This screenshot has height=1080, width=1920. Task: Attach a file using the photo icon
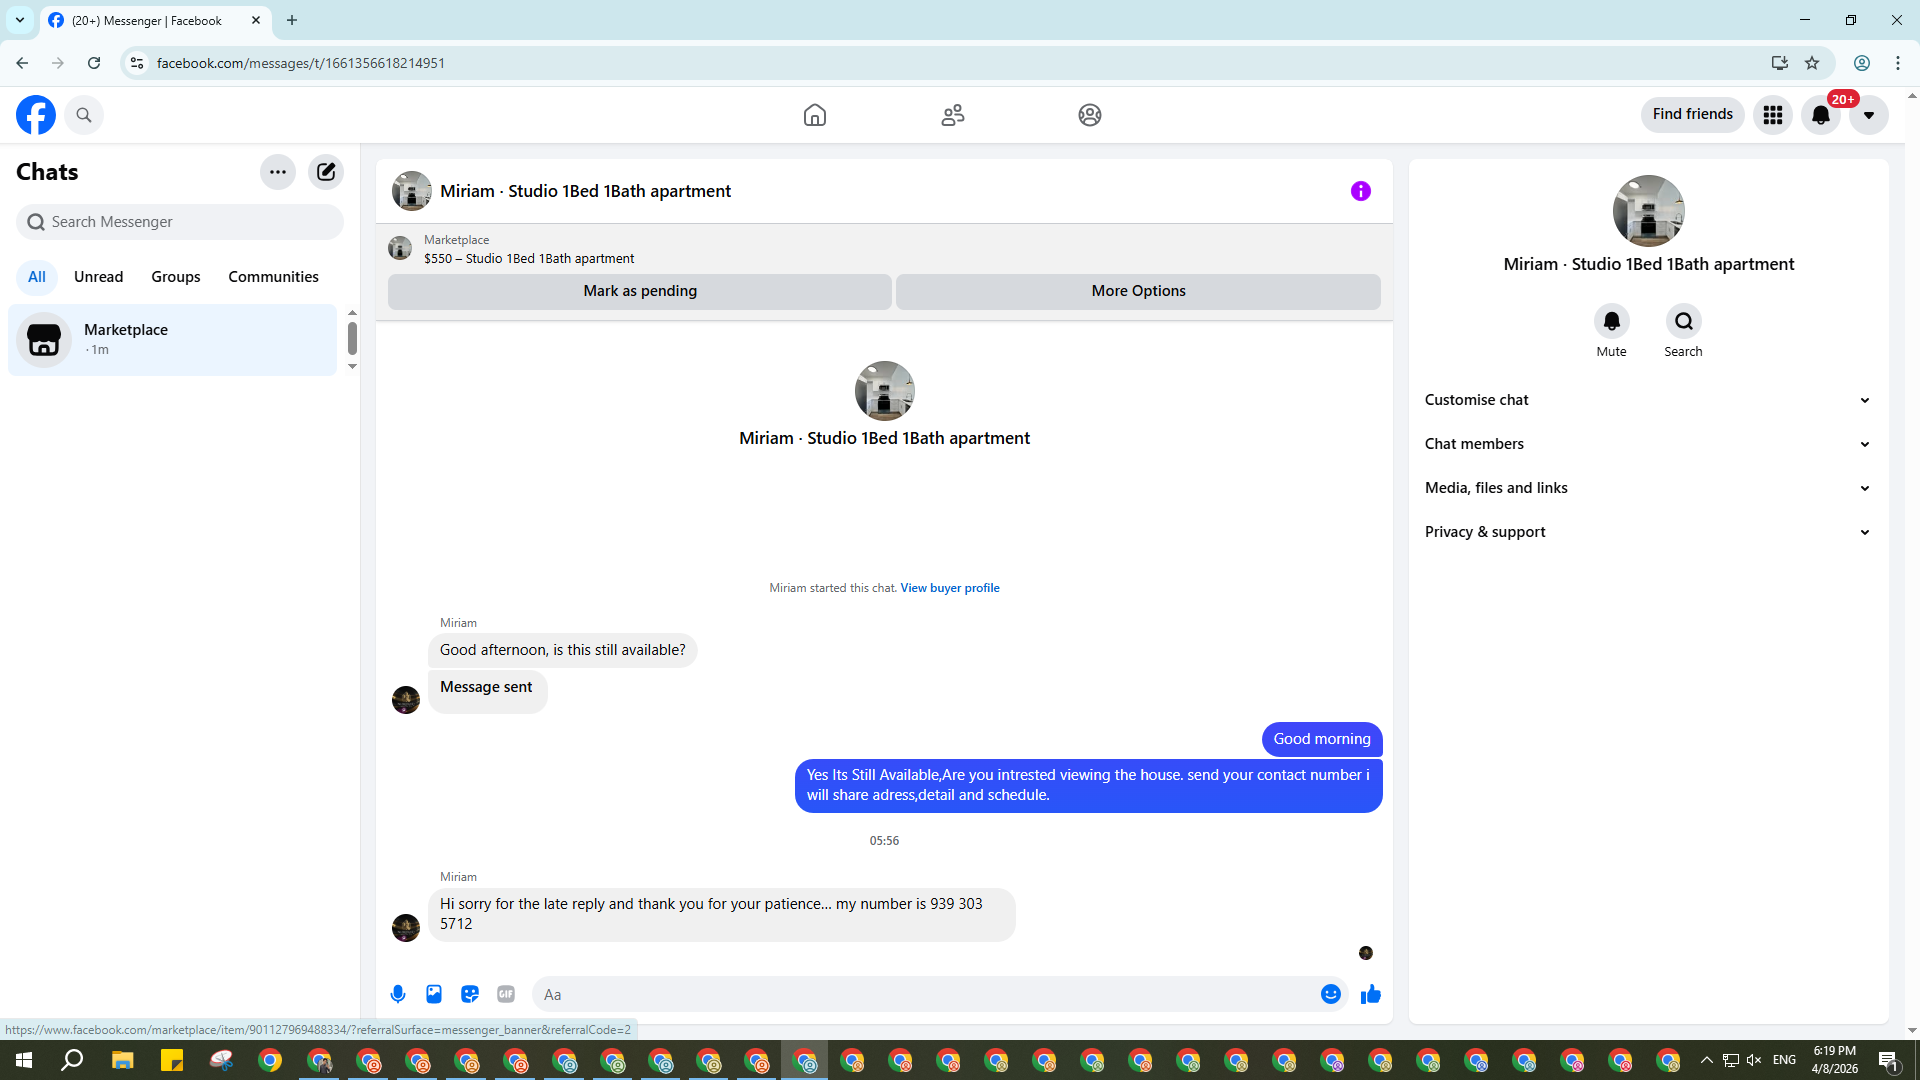[434, 994]
